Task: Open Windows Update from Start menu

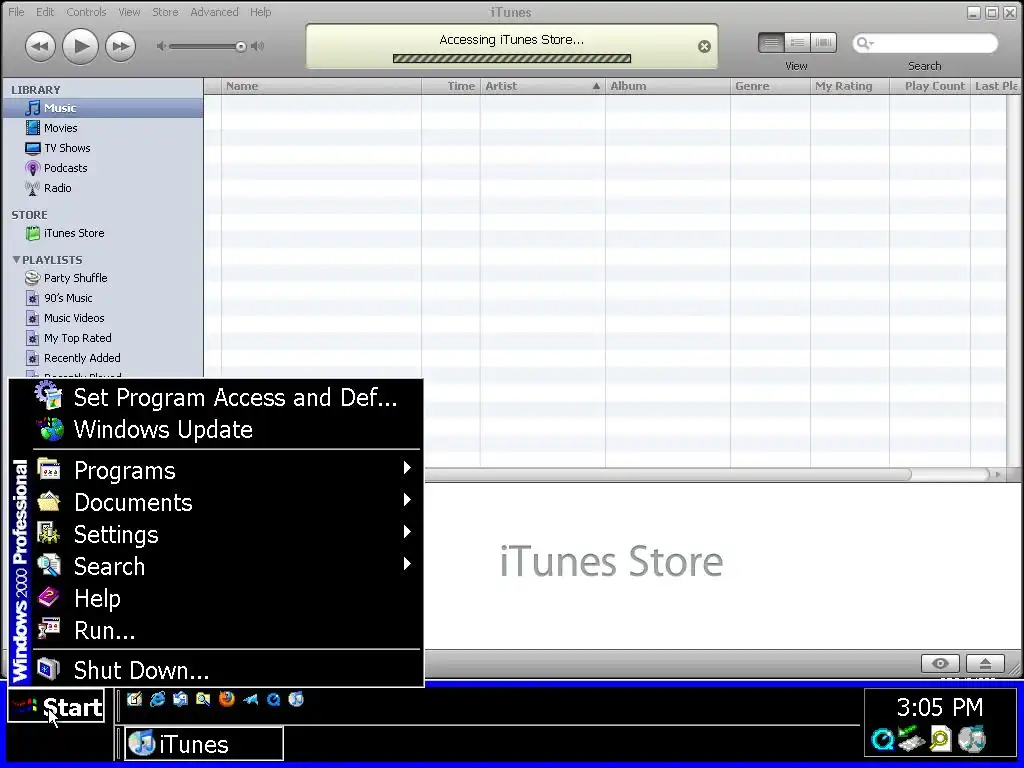Action: [x=228, y=430]
